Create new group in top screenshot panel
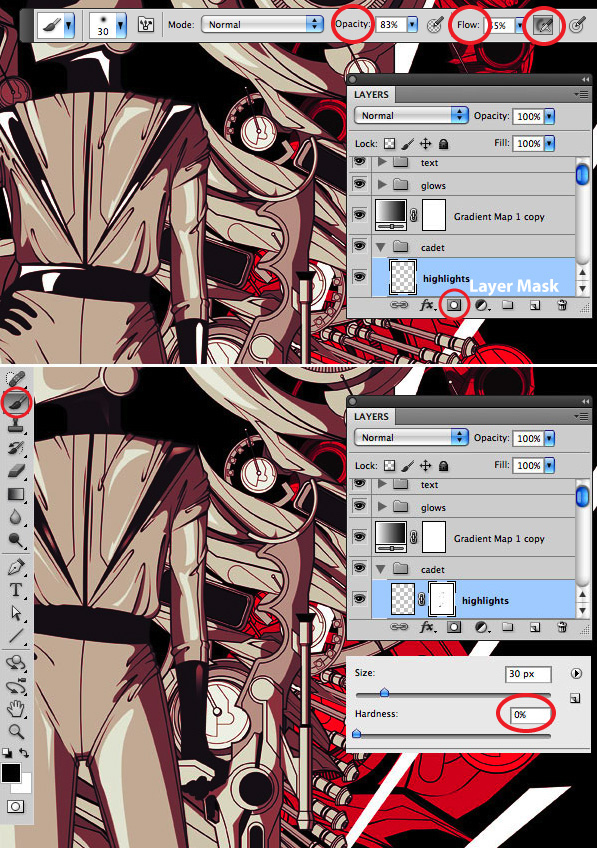Viewport: 597px width, 848px height. pos(507,305)
